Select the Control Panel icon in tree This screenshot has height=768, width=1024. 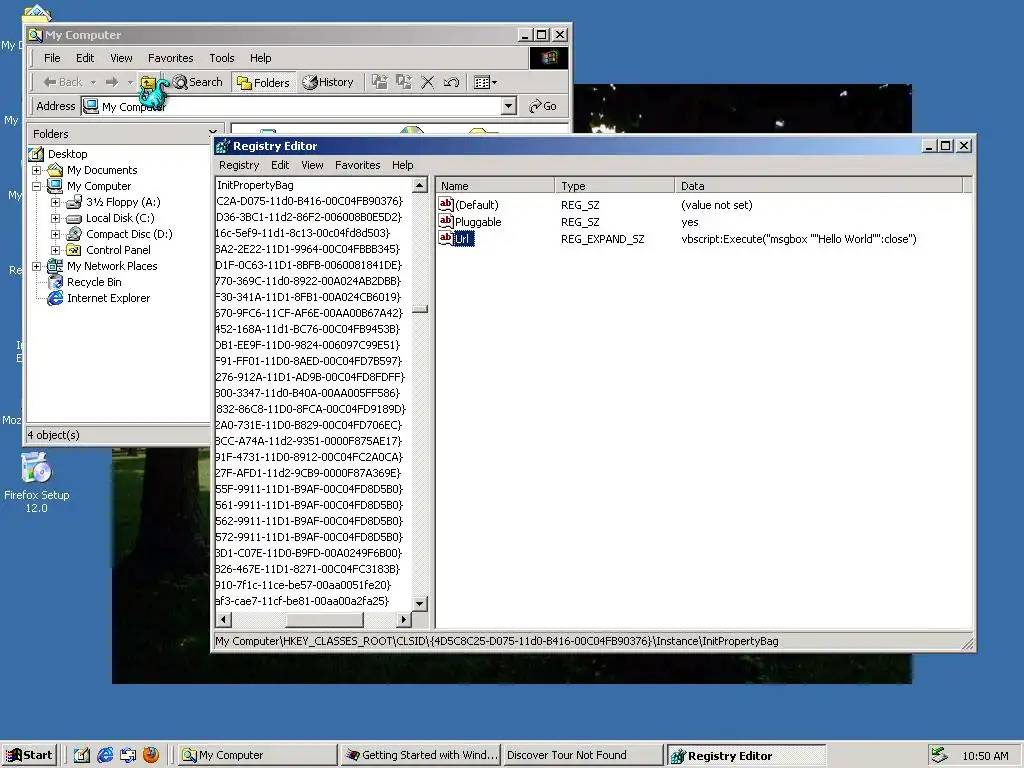click(x=74, y=250)
